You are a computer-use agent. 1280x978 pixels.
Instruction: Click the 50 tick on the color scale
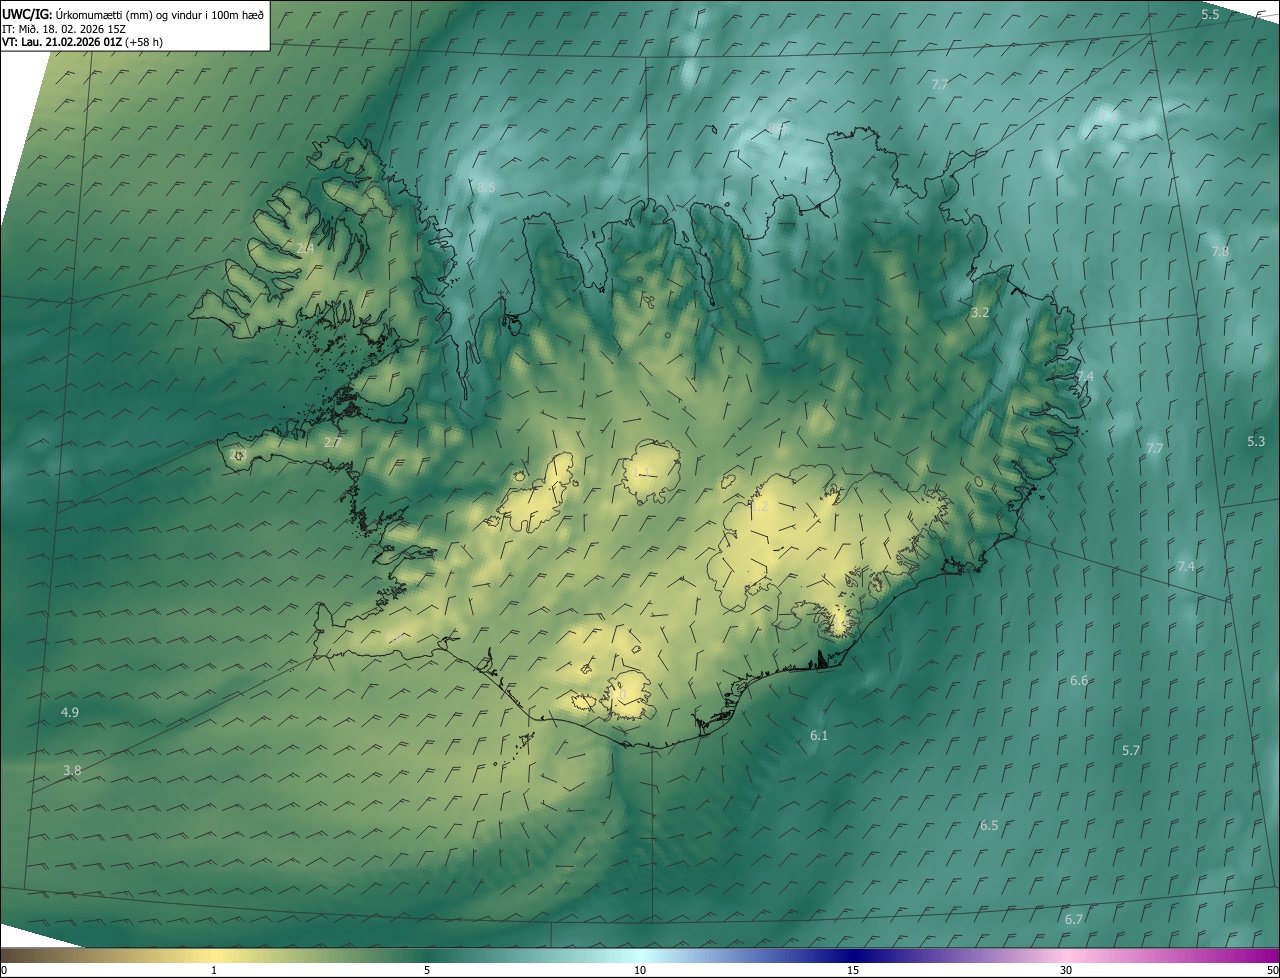[1272, 970]
